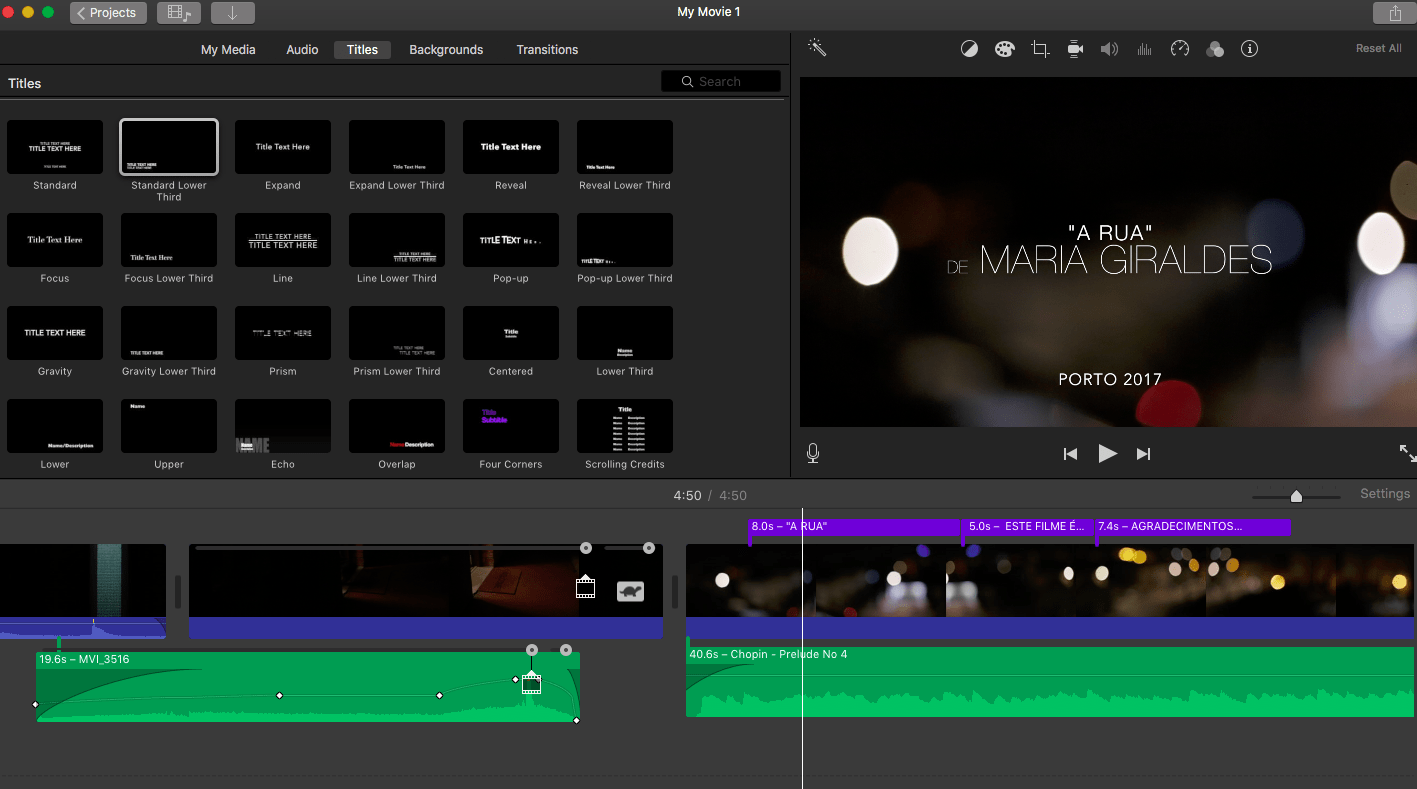
Task: Click the Titles search field
Action: point(721,82)
